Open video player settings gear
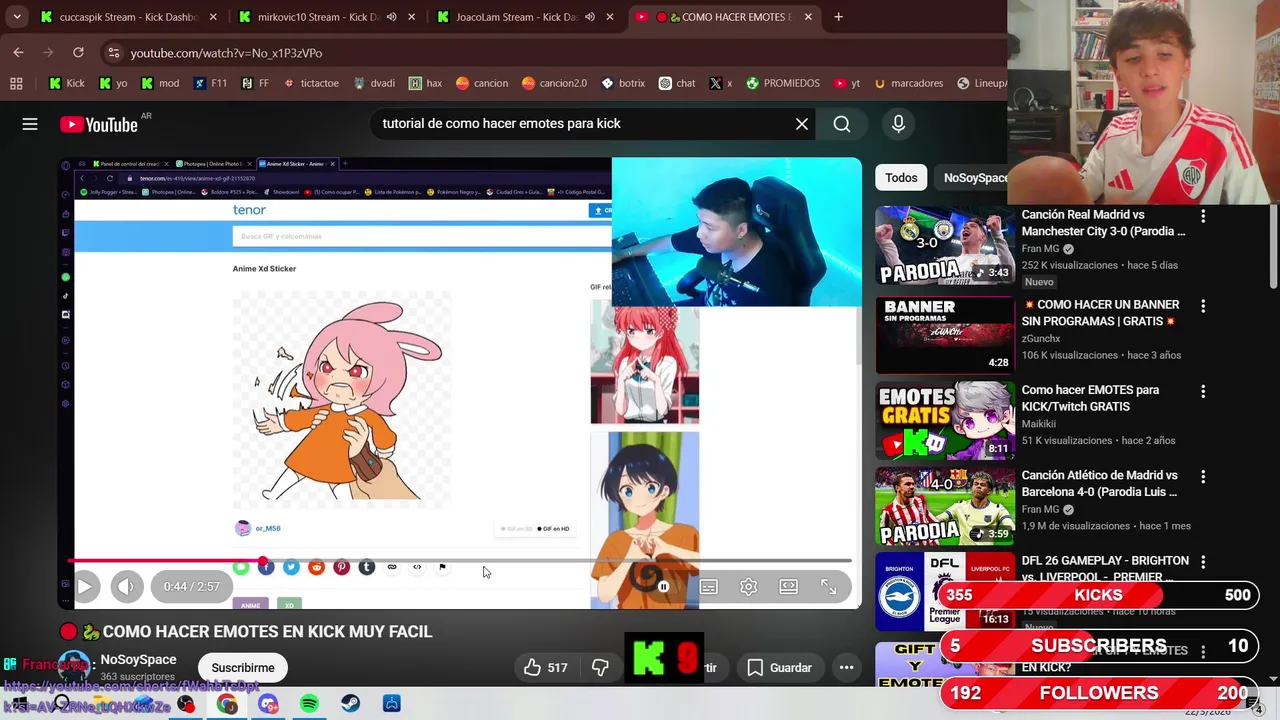 pos(748,587)
